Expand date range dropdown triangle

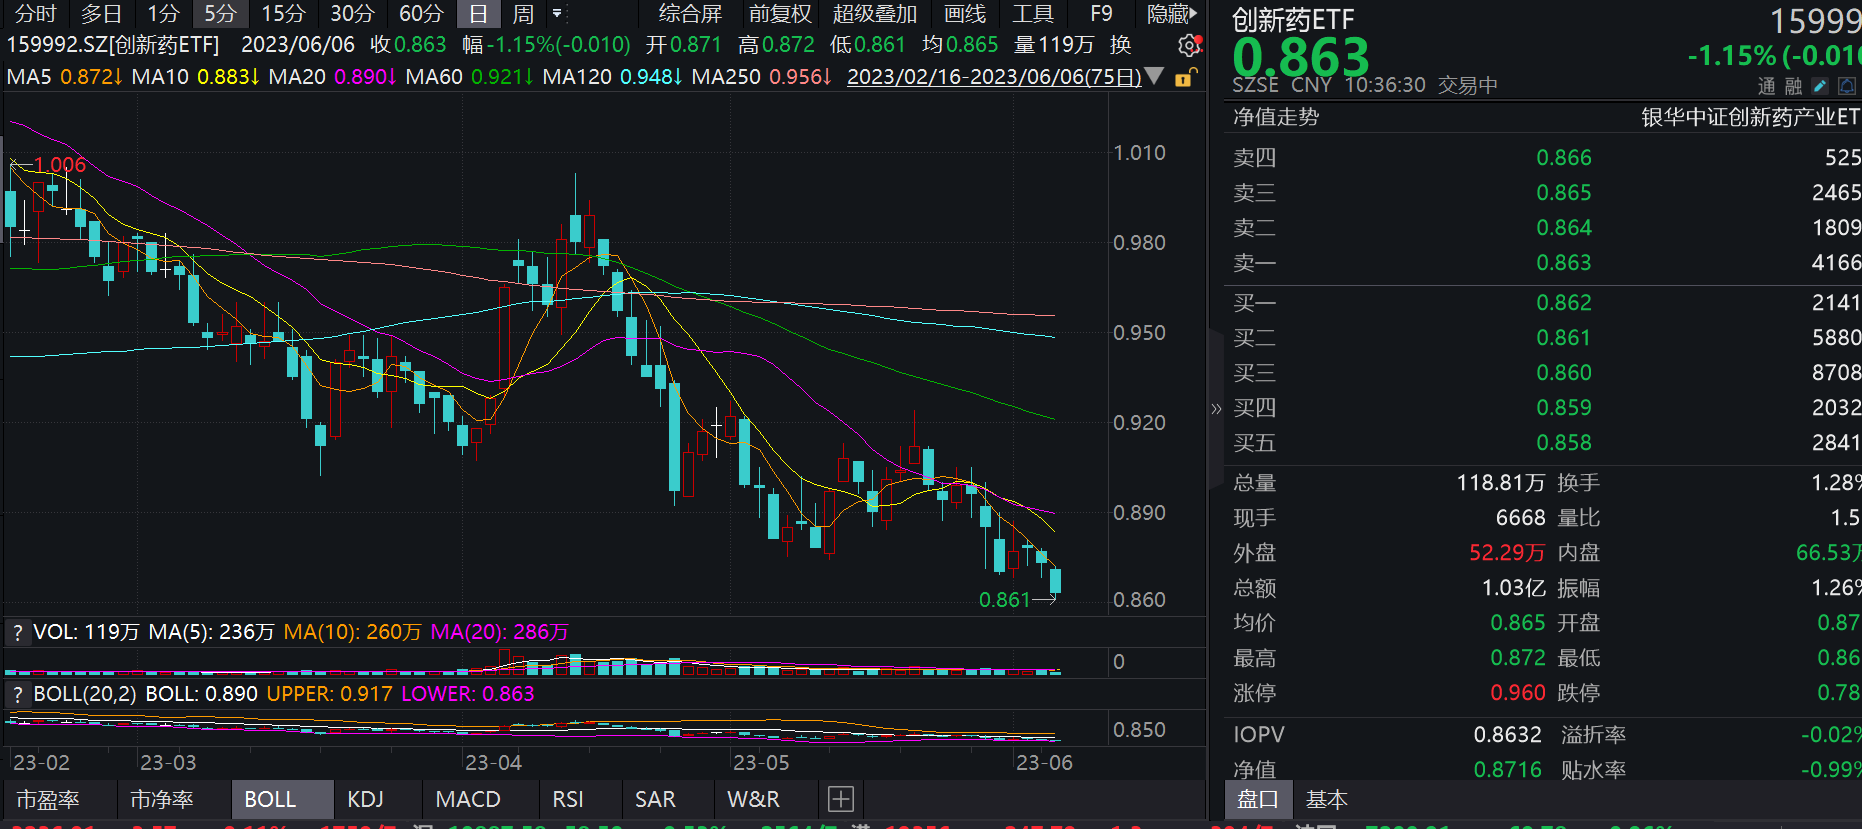1154,76
